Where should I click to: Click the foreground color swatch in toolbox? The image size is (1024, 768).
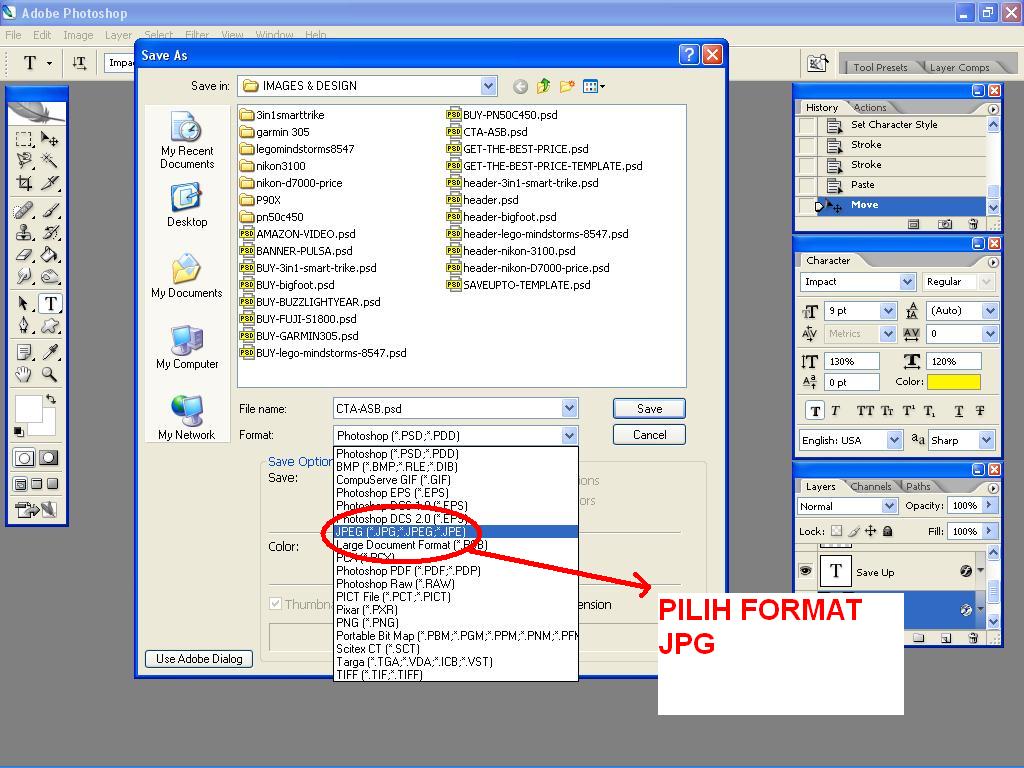[27, 408]
